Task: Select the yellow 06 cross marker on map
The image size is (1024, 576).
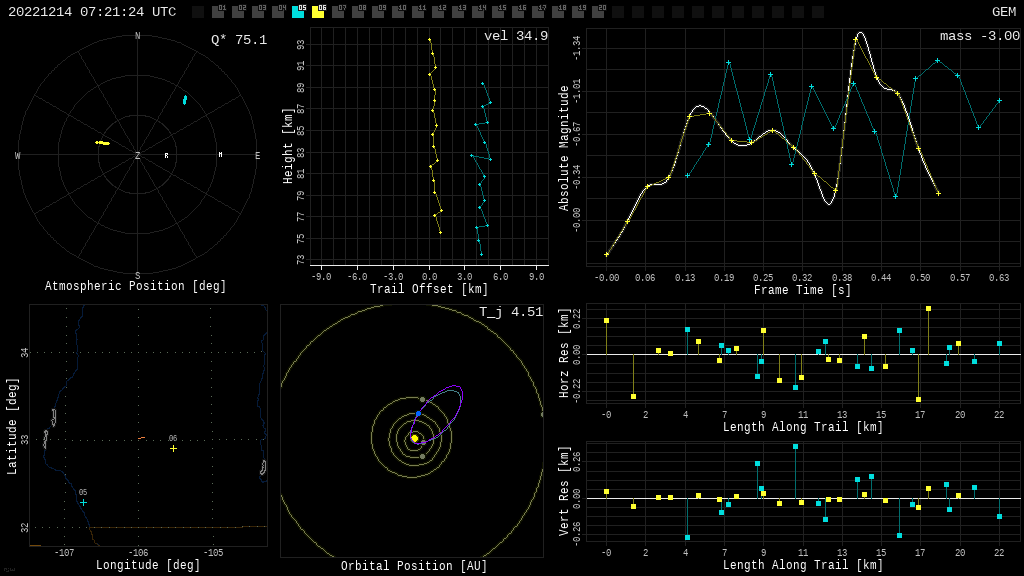Action: [x=173, y=448]
